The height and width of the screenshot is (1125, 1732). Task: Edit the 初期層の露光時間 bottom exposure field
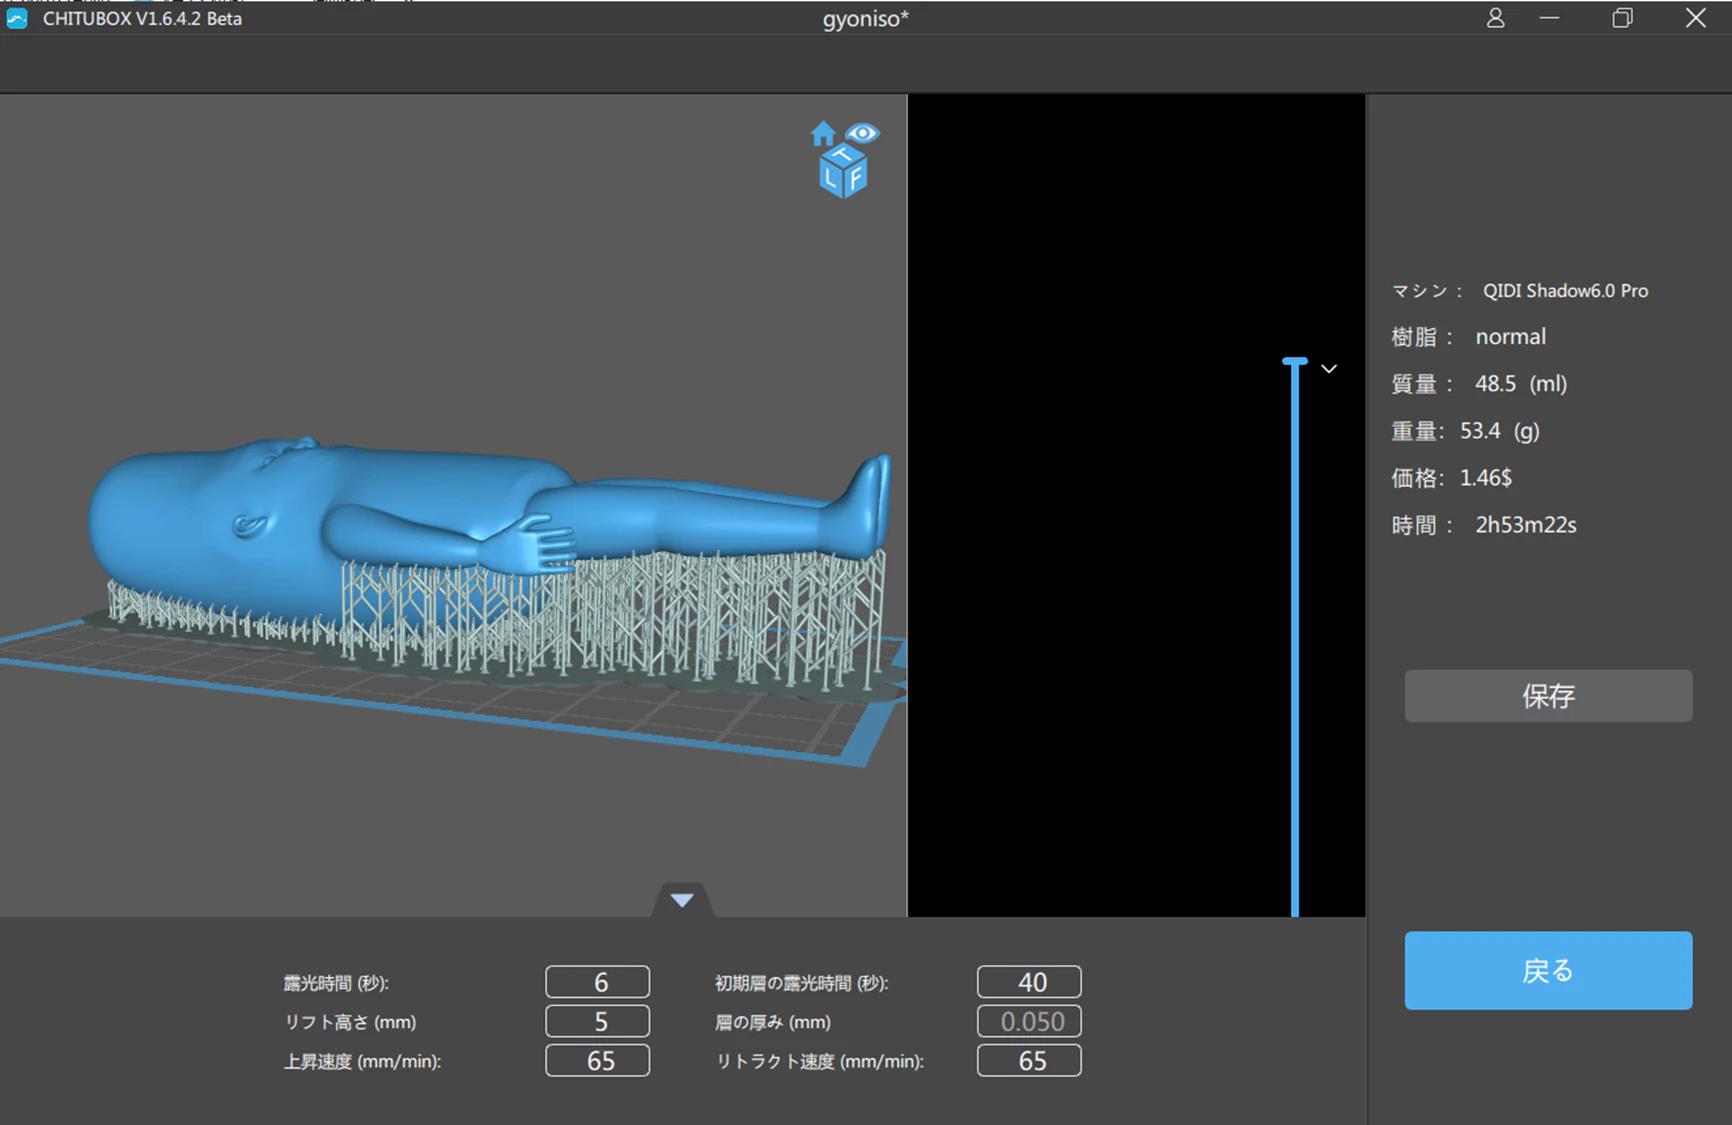click(x=1029, y=982)
